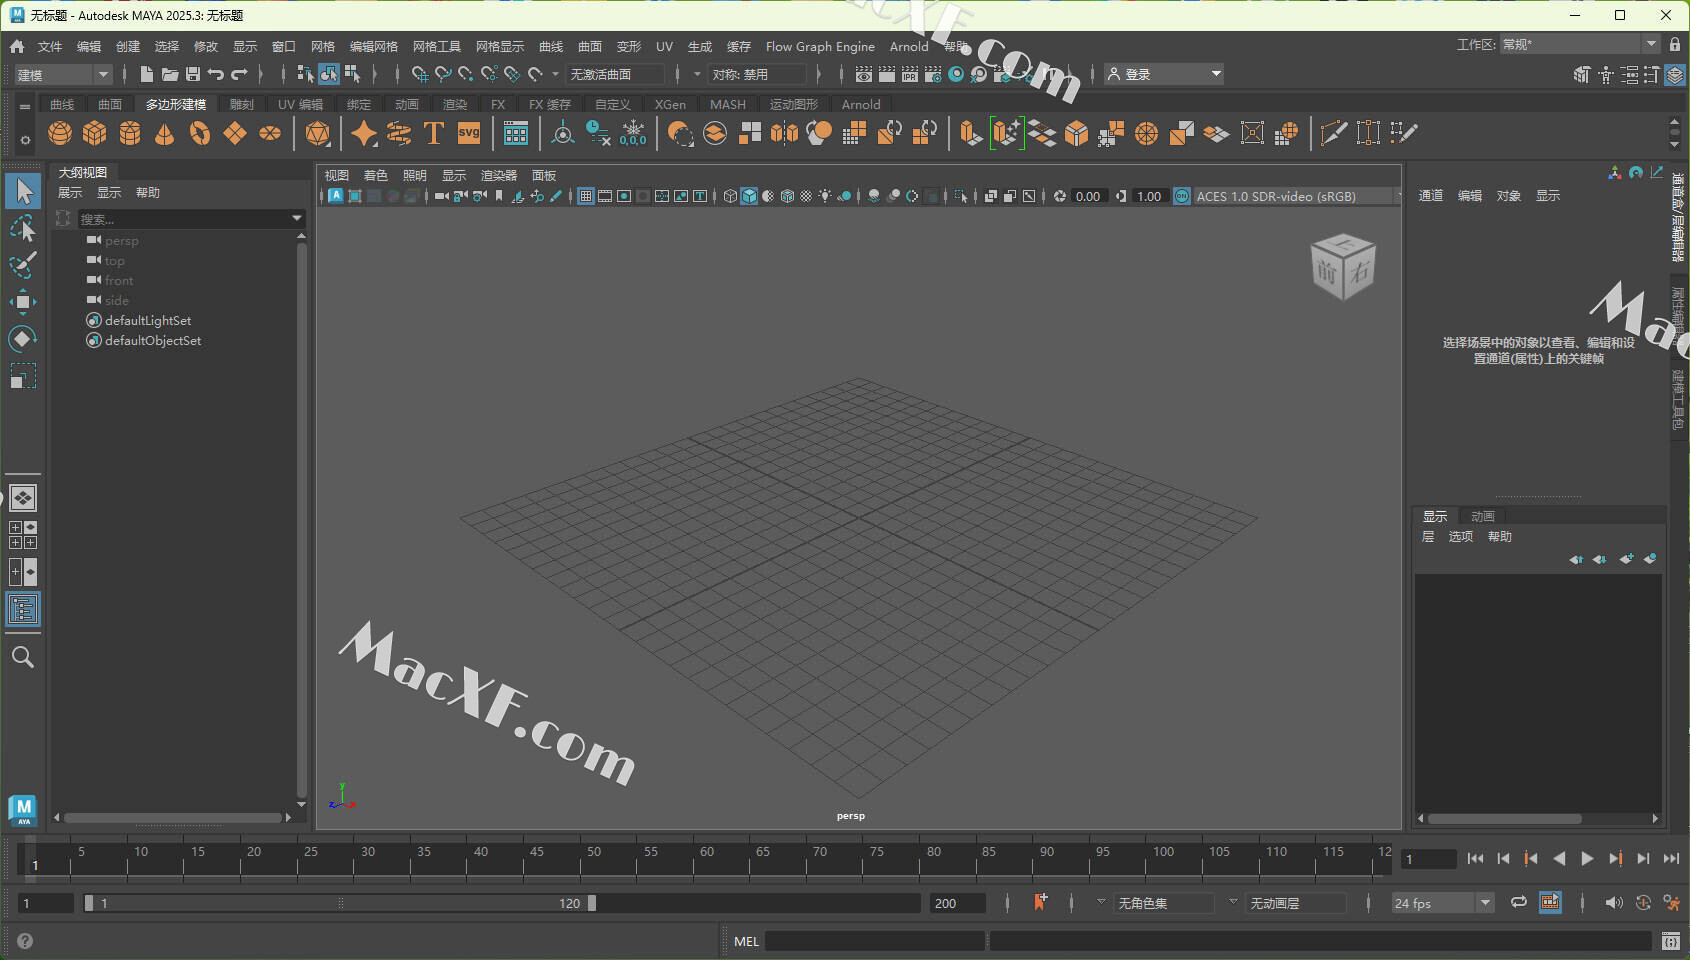This screenshot has height=960, width=1690.
Task: Click the workspace lock icon
Action: [1675, 44]
